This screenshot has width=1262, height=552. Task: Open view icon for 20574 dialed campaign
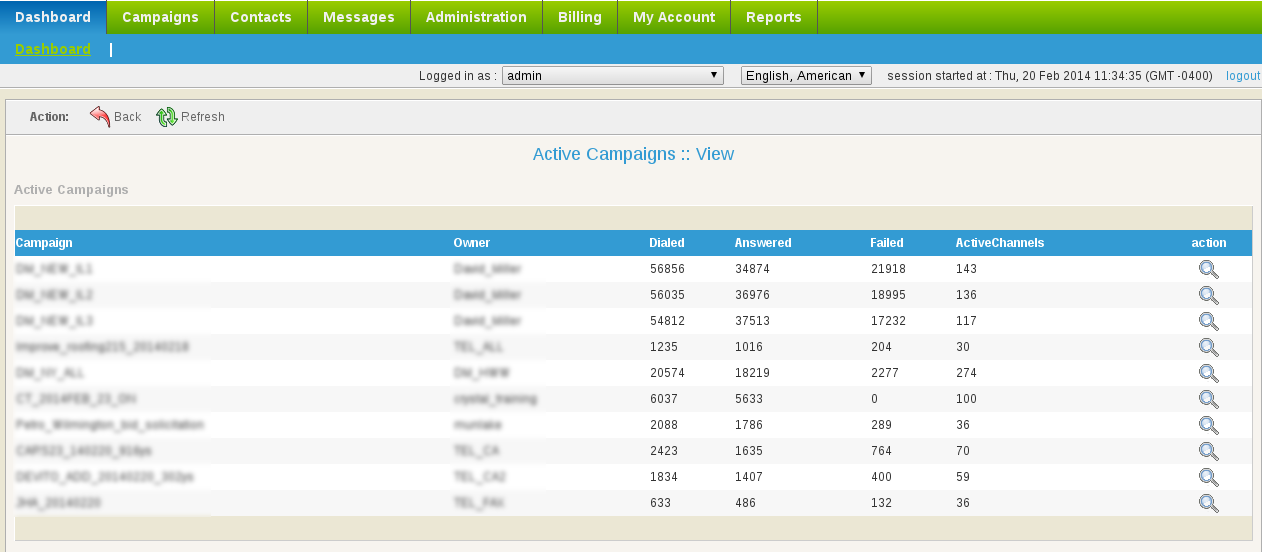pos(1208,373)
